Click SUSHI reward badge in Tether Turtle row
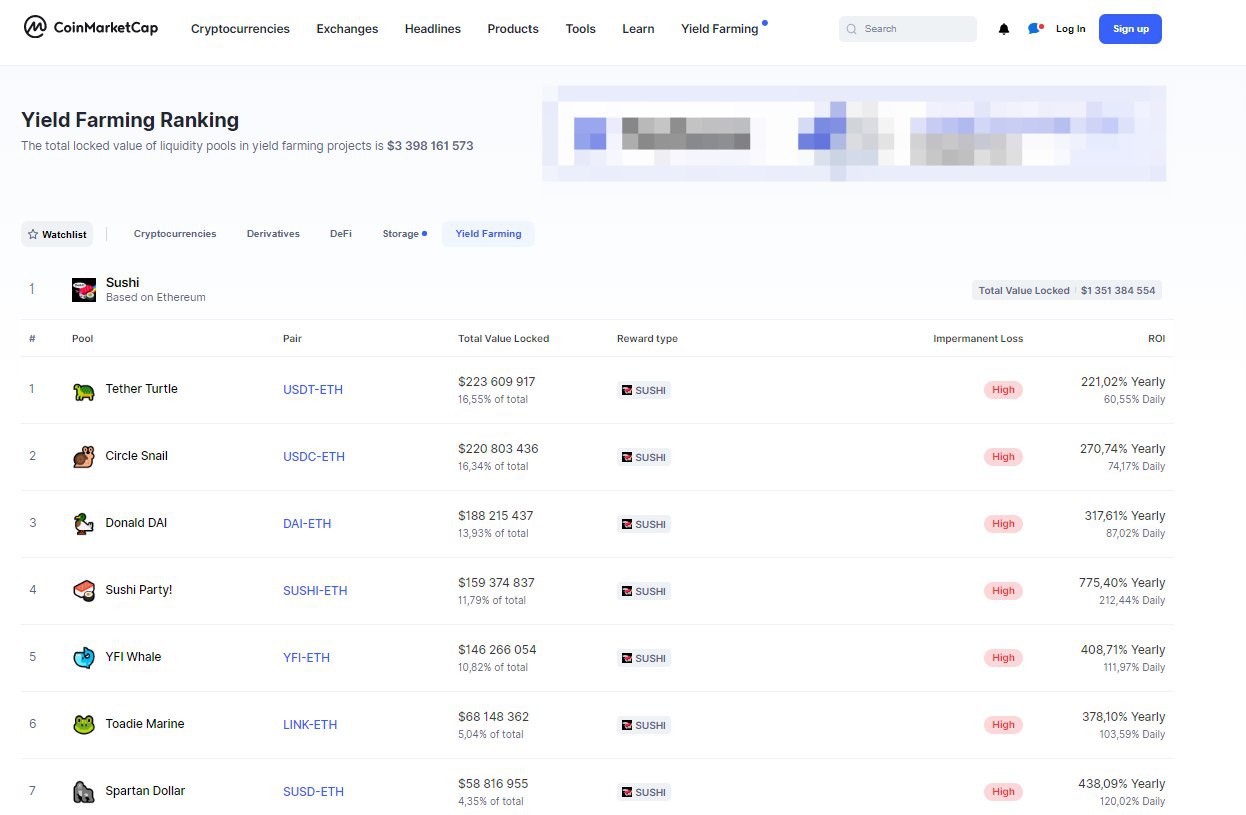The height and width of the screenshot is (815, 1246). 644,390
